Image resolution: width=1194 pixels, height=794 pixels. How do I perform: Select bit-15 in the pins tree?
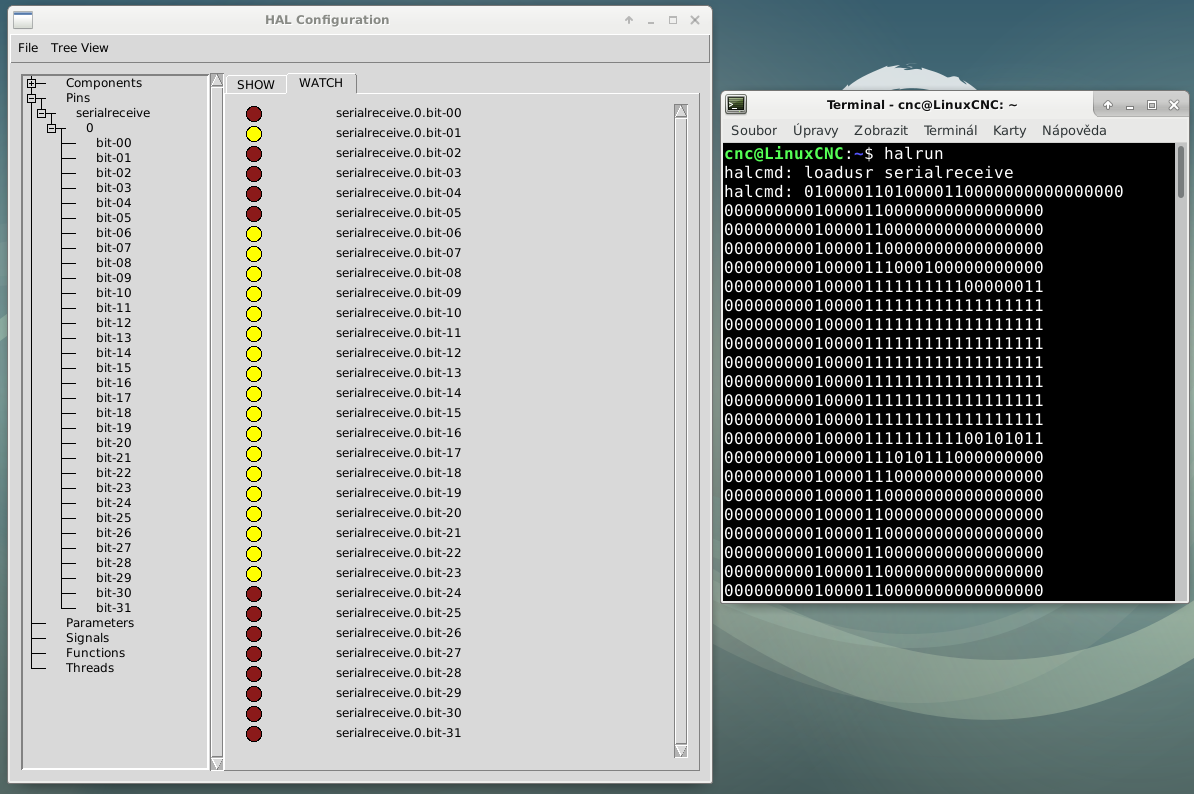point(113,368)
